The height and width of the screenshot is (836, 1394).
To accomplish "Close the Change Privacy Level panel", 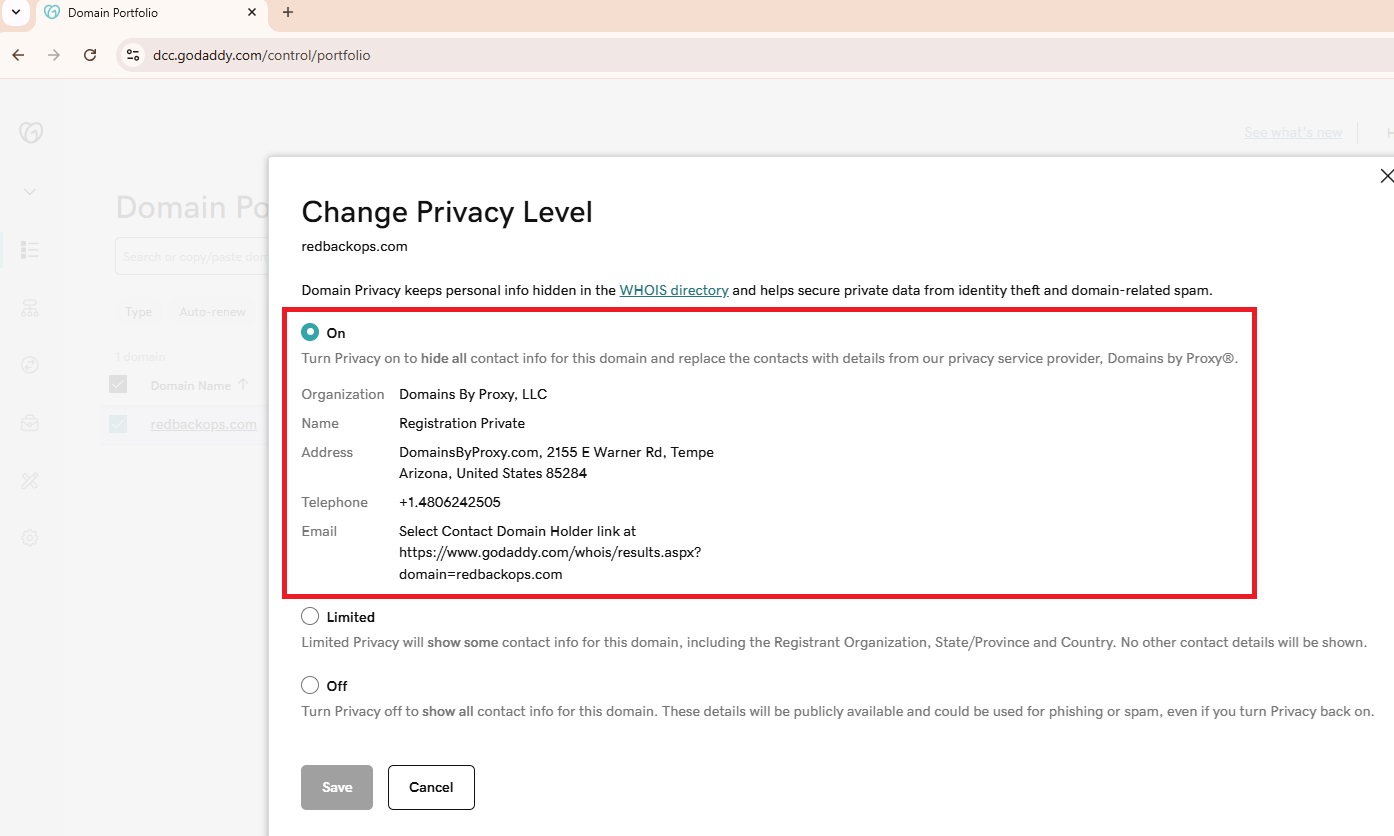I will coord(1386,176).
